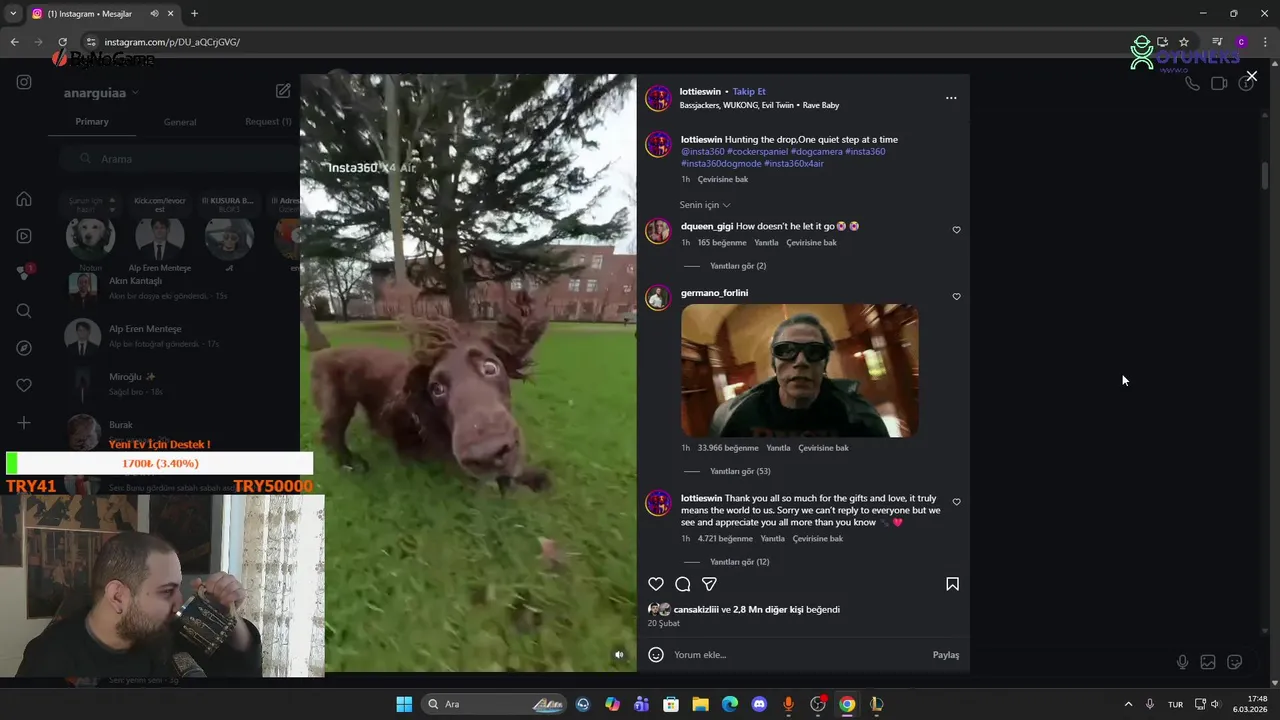The image size is (1280, 720).
Task: Reply to dqueen_gigi's comment via Yanıtla
Action: (x=766, y=243)
